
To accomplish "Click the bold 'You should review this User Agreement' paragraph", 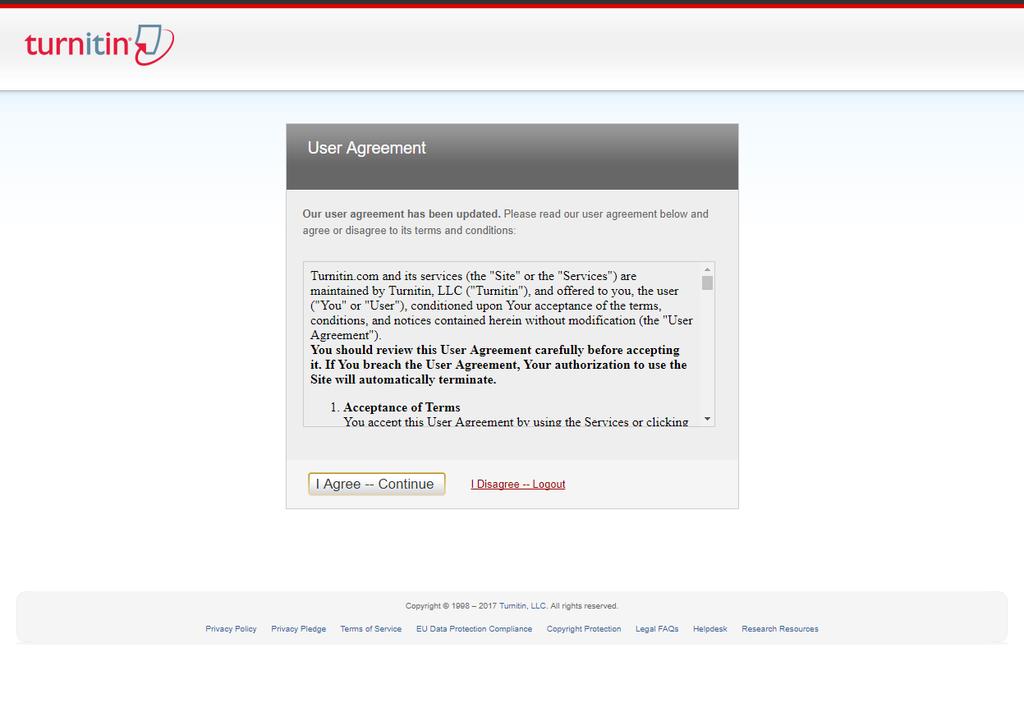I will click(x=498, y=365).
